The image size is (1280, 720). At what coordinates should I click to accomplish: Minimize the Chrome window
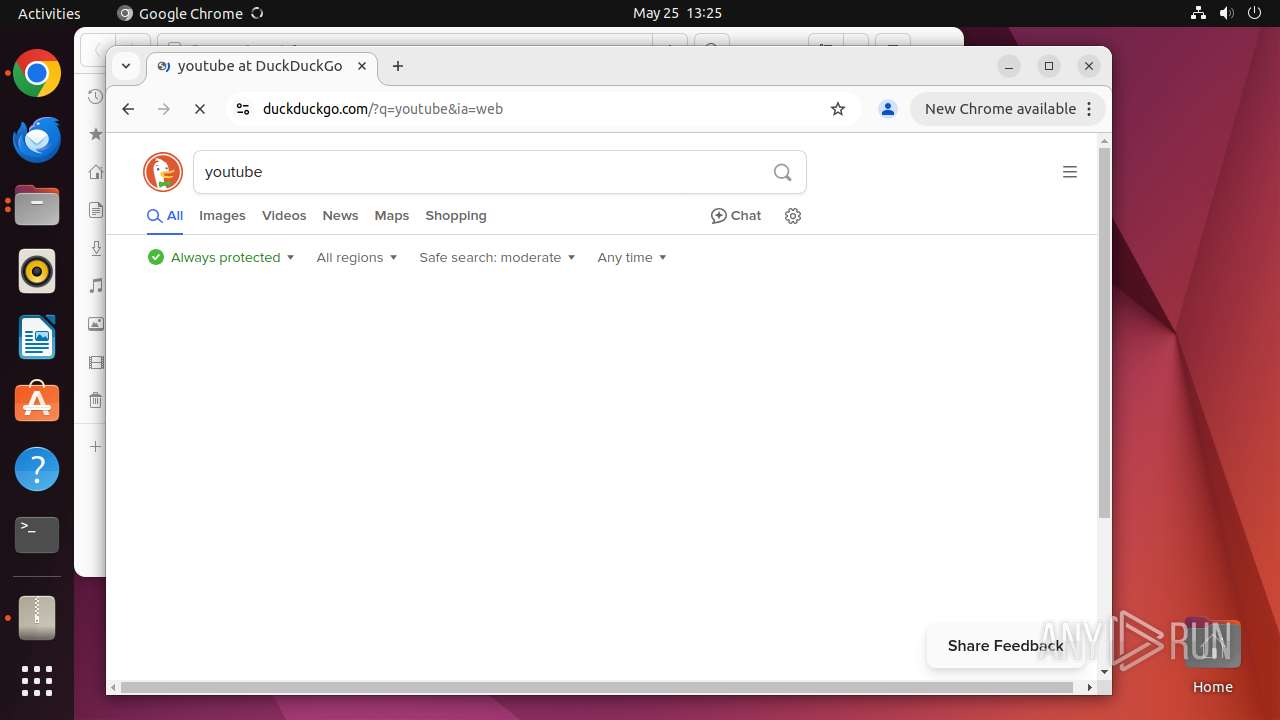coord(1009,66)
